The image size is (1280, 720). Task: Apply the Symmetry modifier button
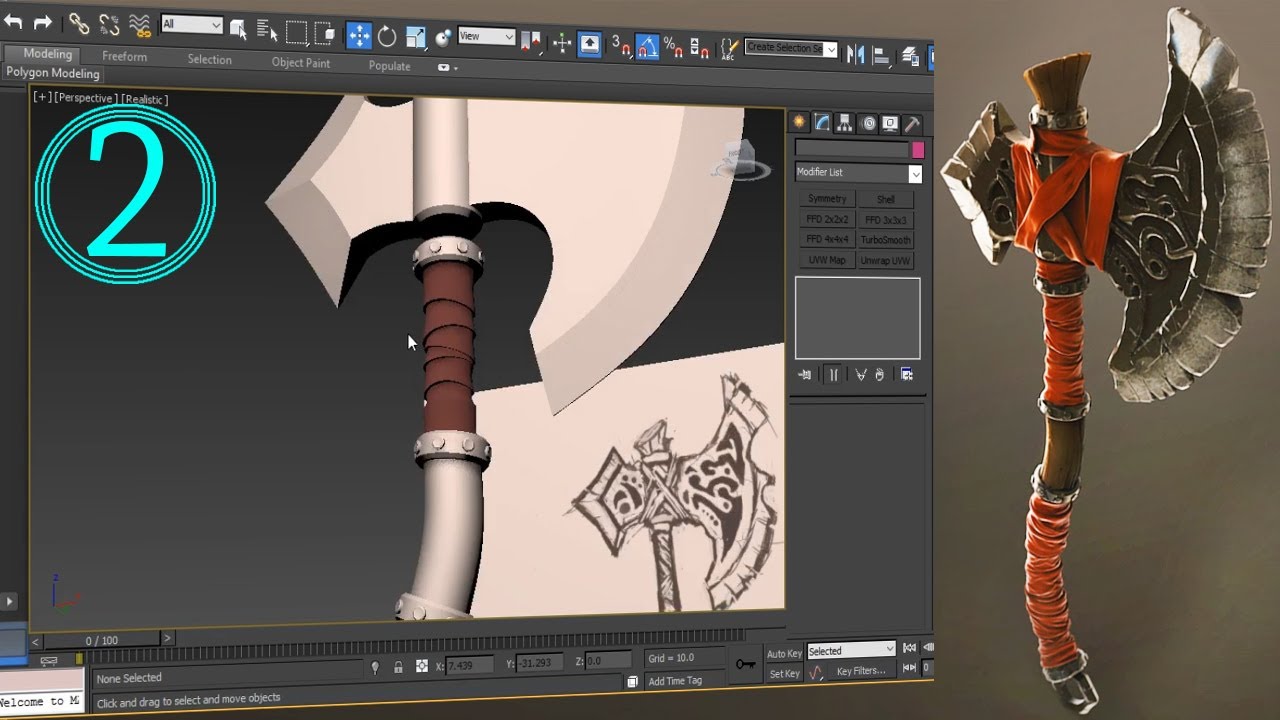pyautogui.click(x=827, y=199)
